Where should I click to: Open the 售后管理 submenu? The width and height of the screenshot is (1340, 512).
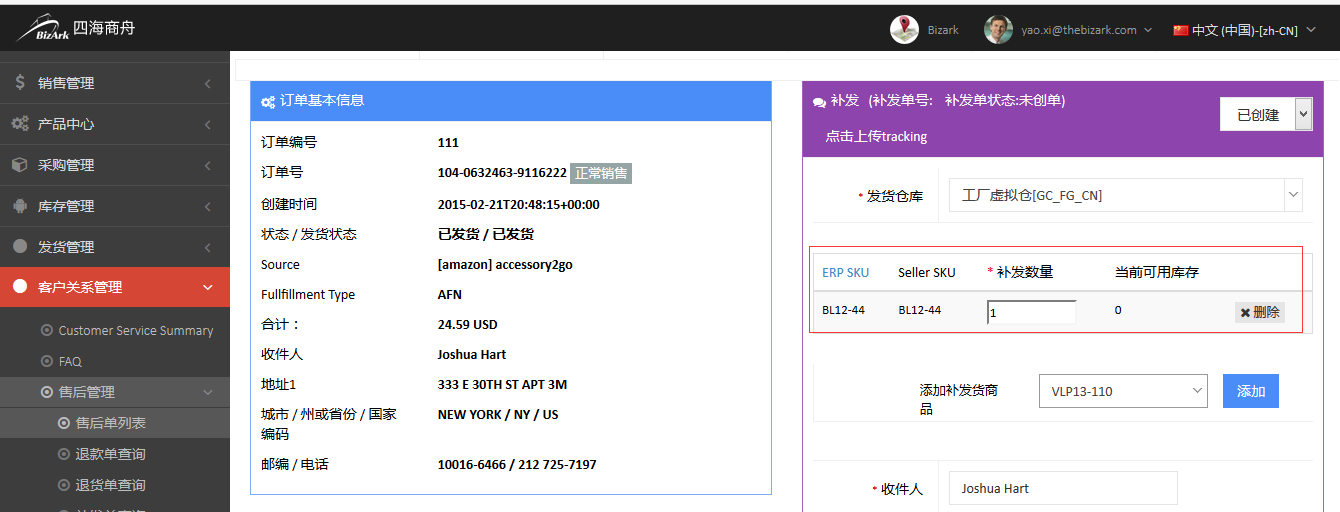point(115,392)
